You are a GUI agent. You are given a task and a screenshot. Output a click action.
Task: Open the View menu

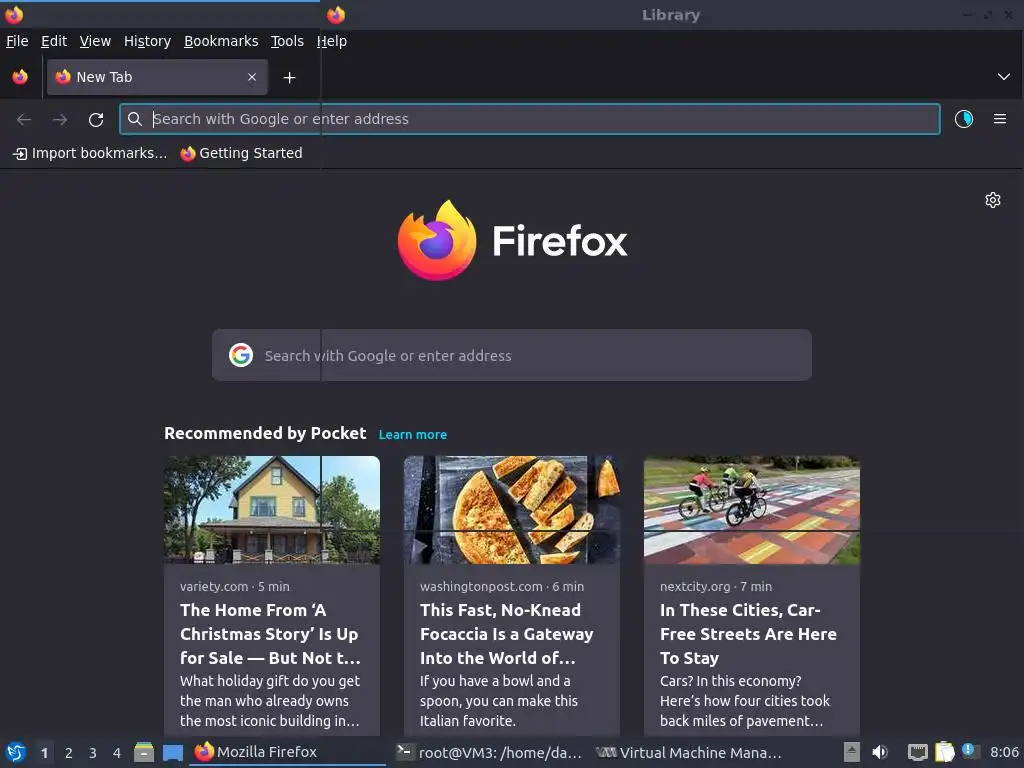tap(95, 41)
